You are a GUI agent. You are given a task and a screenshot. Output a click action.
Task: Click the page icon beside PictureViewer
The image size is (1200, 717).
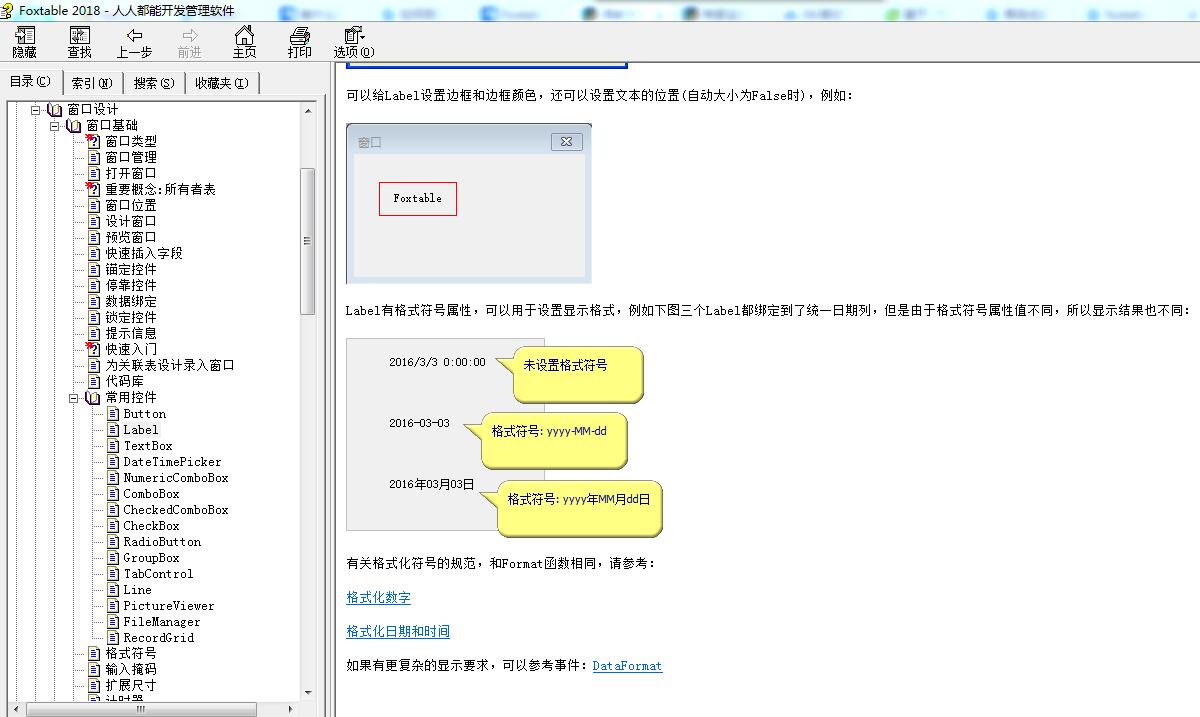click(113, 605)
